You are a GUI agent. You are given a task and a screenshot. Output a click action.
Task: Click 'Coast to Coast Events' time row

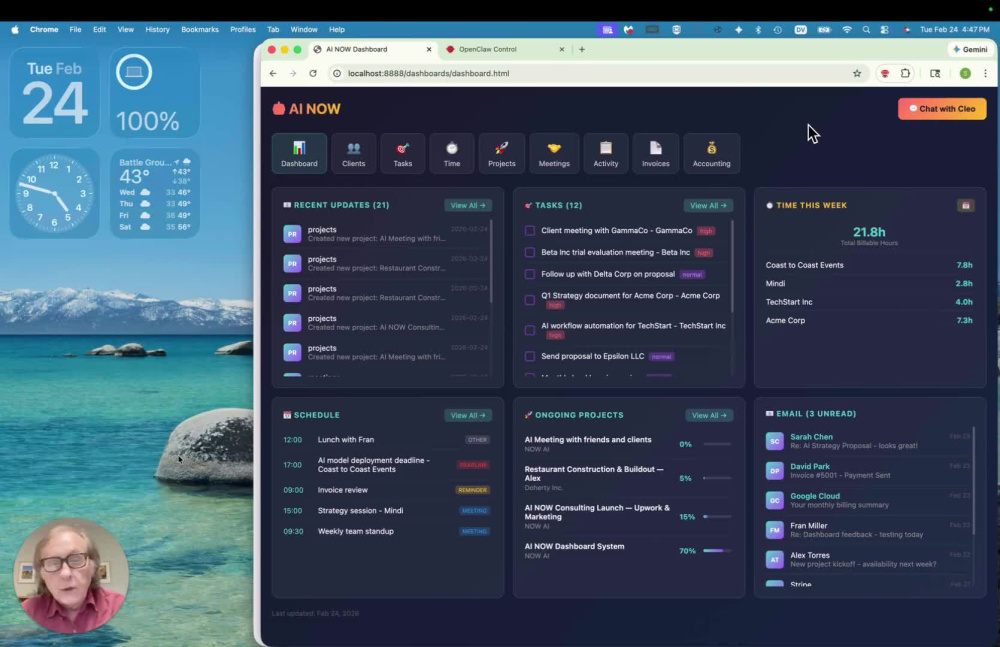(869, 265)
